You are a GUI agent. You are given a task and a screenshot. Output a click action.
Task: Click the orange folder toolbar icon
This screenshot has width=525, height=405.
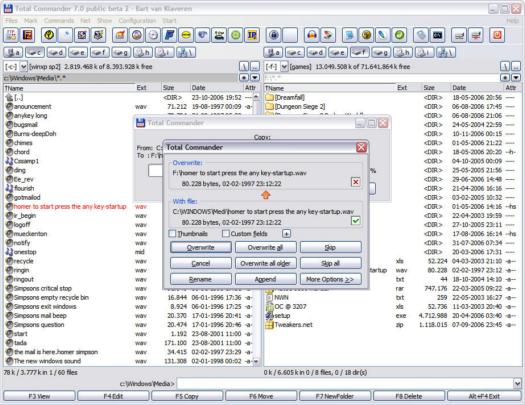[x=120, y=35]
